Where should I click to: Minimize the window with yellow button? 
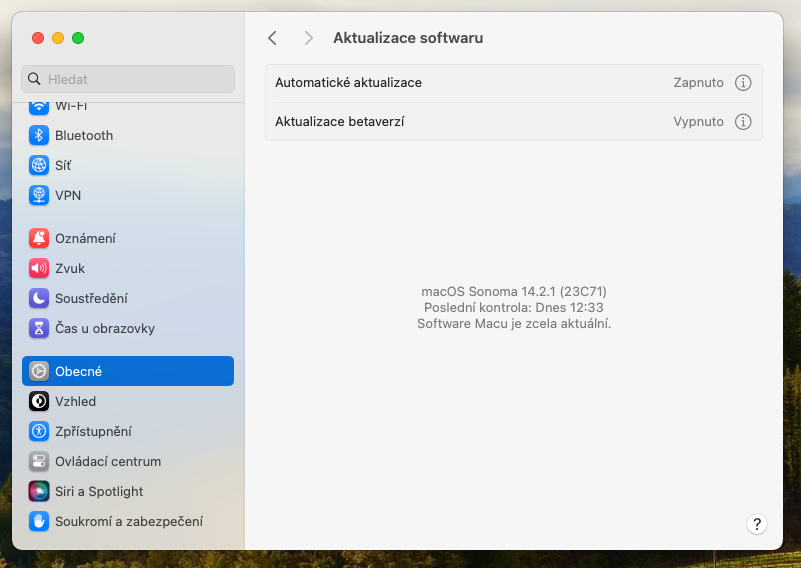tap(58, 38)
